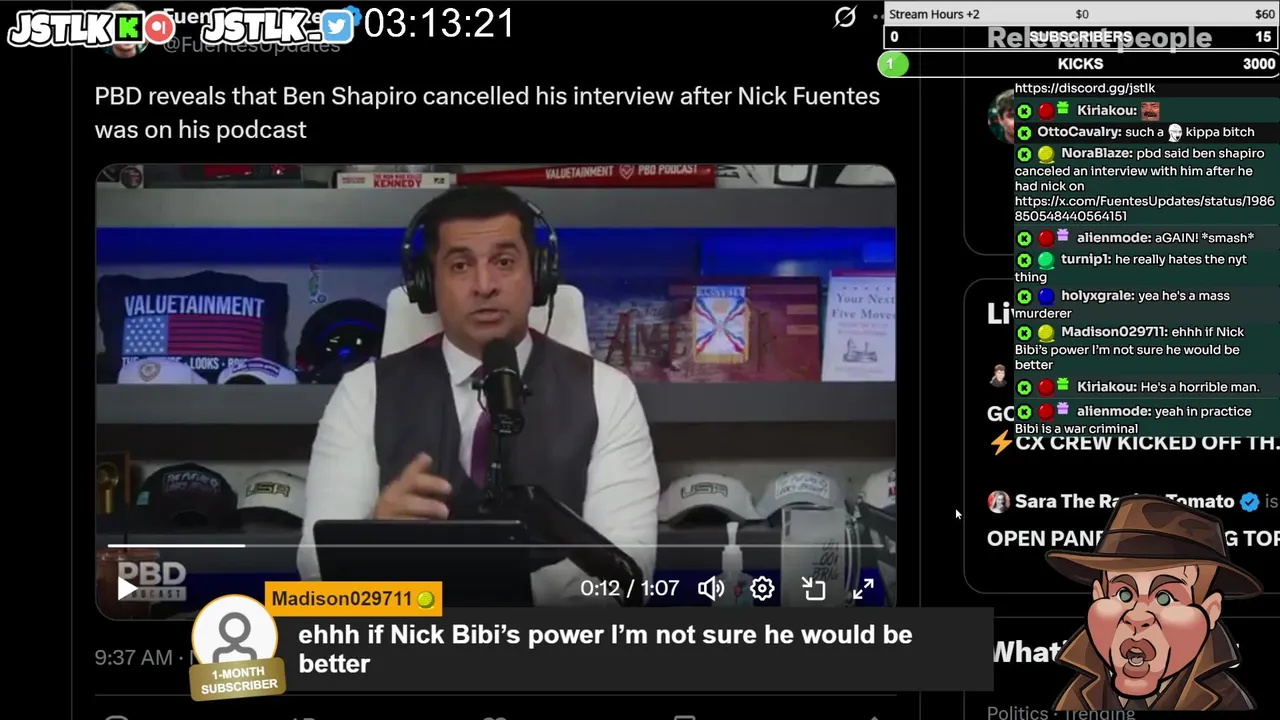Viewport: 1280px width, 720px height.
Task: Open the discord.gg/jstlk link
Action: tap(1085, 88)
